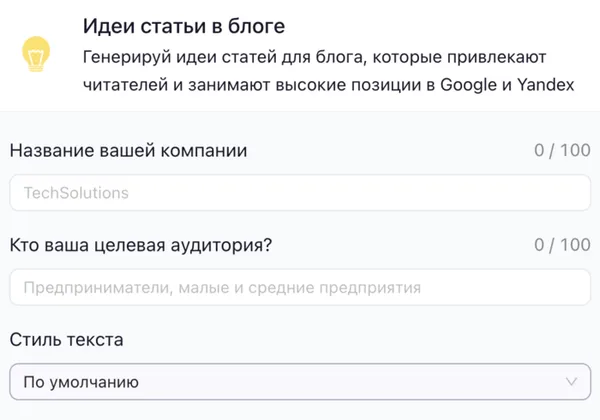Click the company name input field
This screenshot has width=600, height=420.
point(300,193)
